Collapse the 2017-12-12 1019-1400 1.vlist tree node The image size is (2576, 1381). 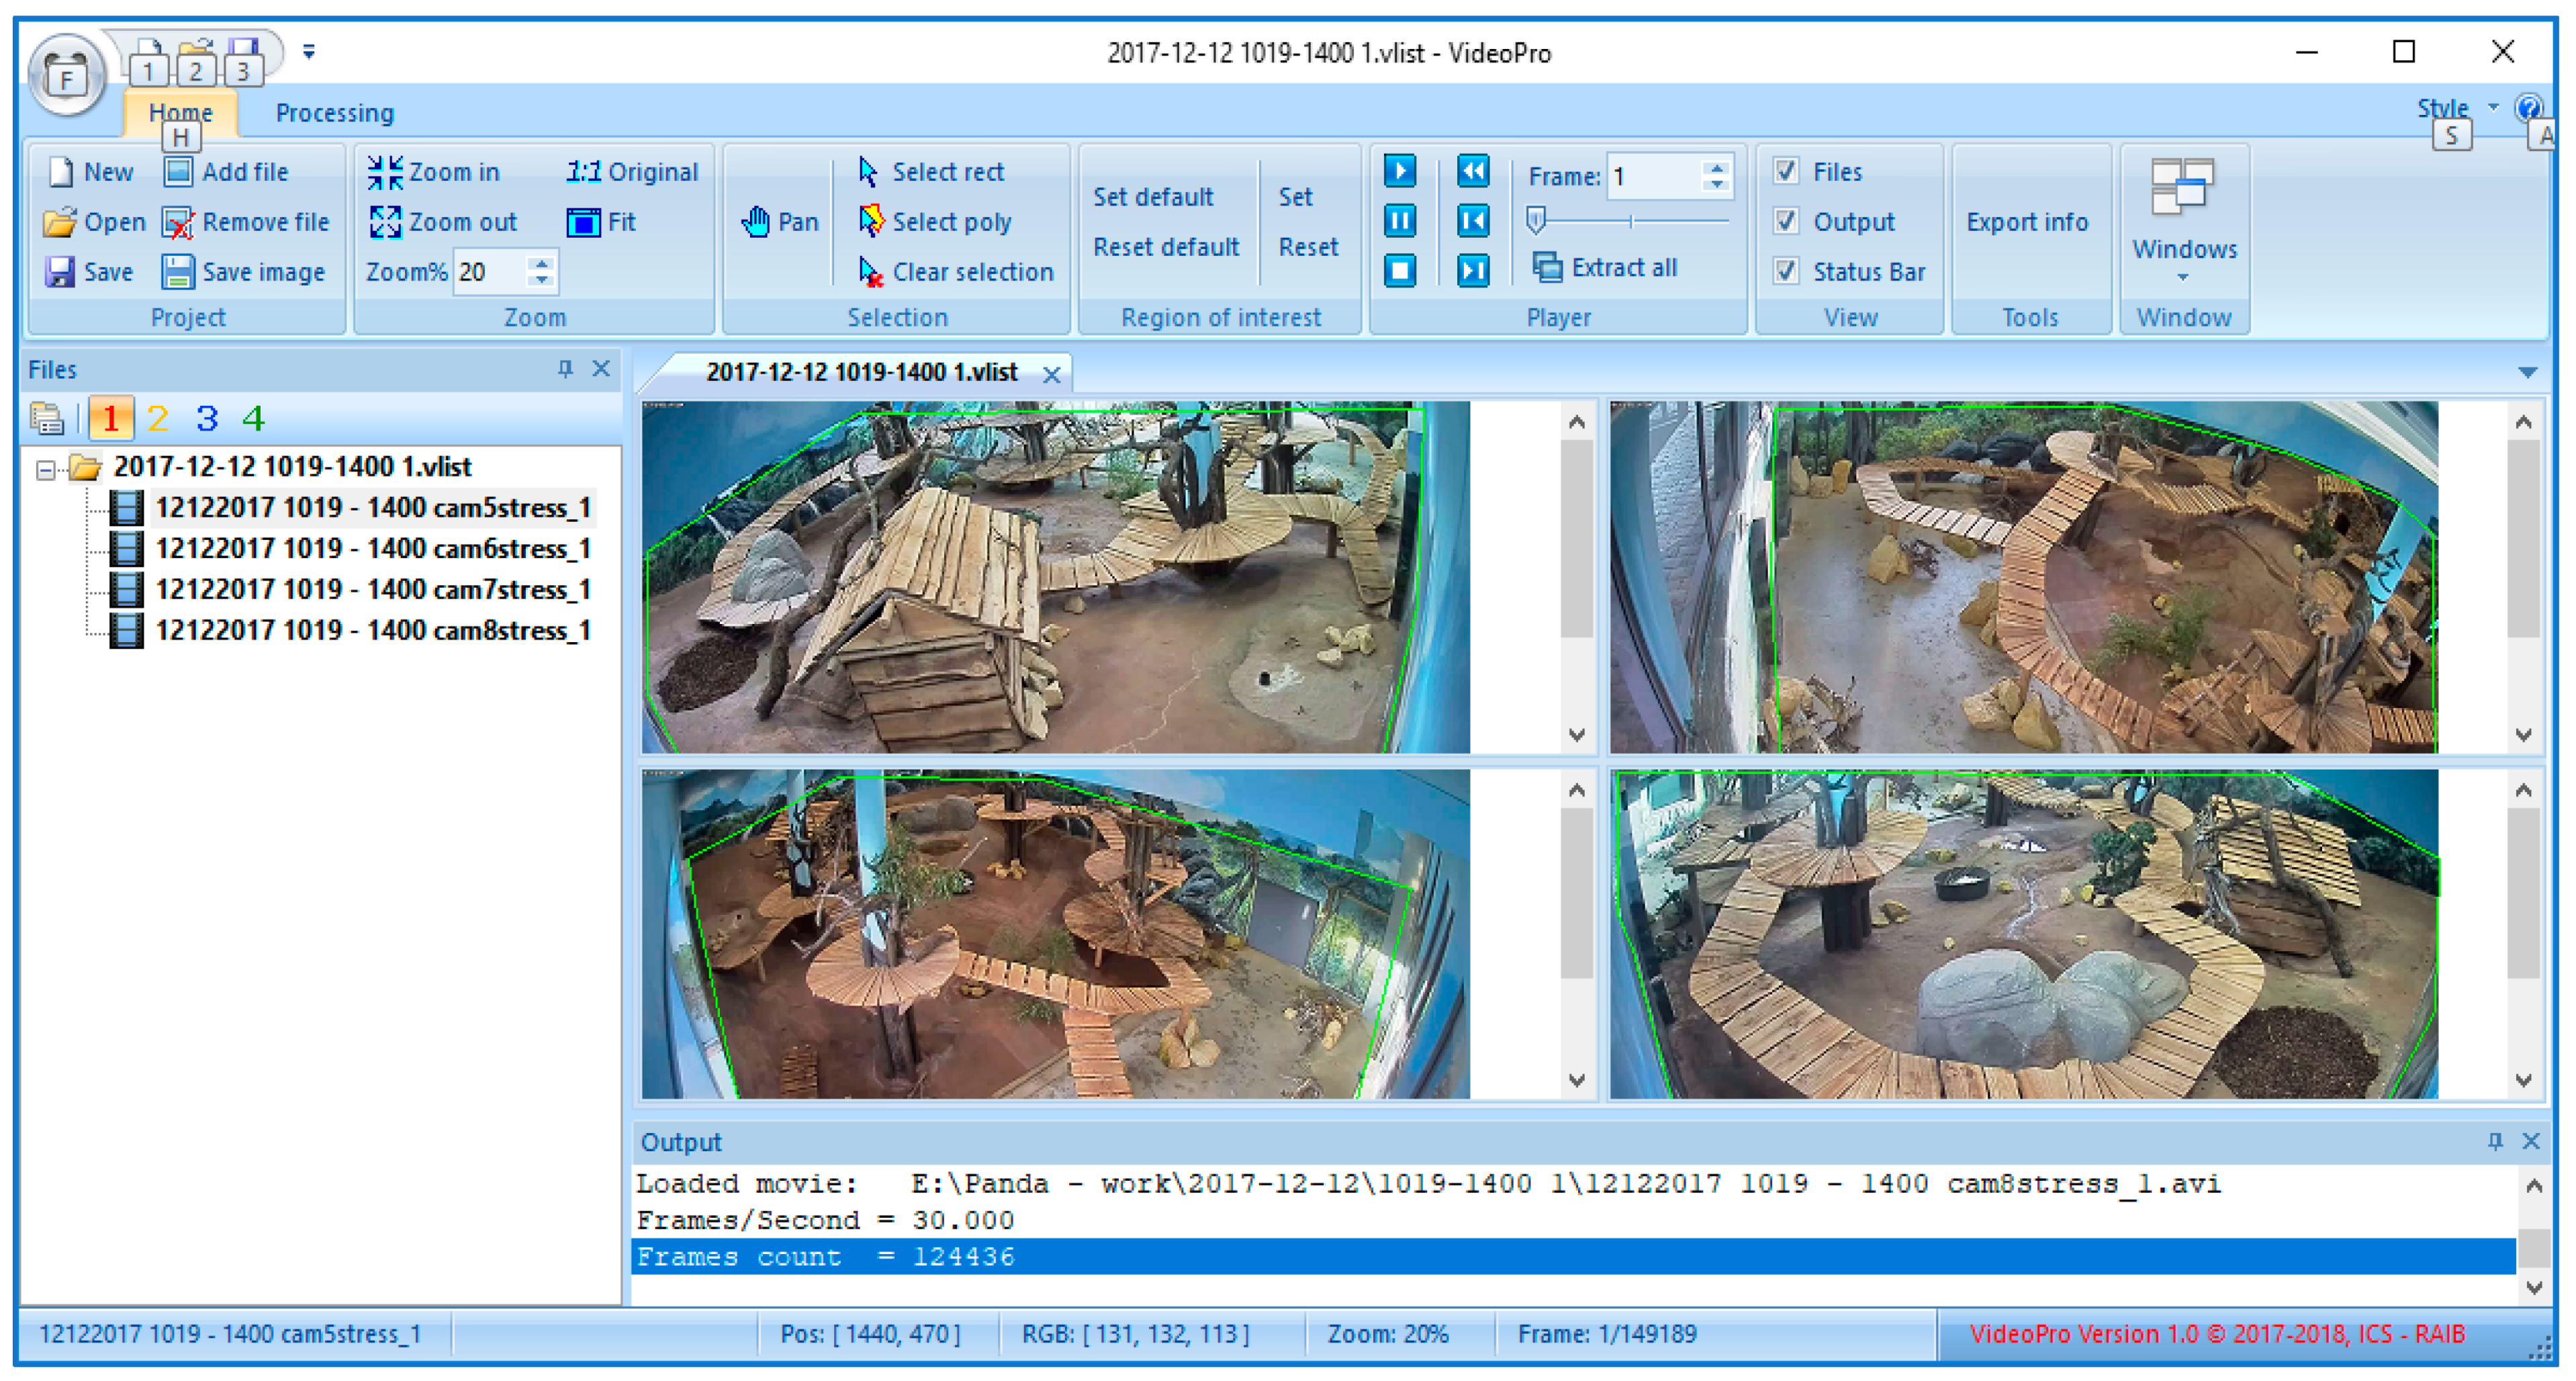coord(45,468)
